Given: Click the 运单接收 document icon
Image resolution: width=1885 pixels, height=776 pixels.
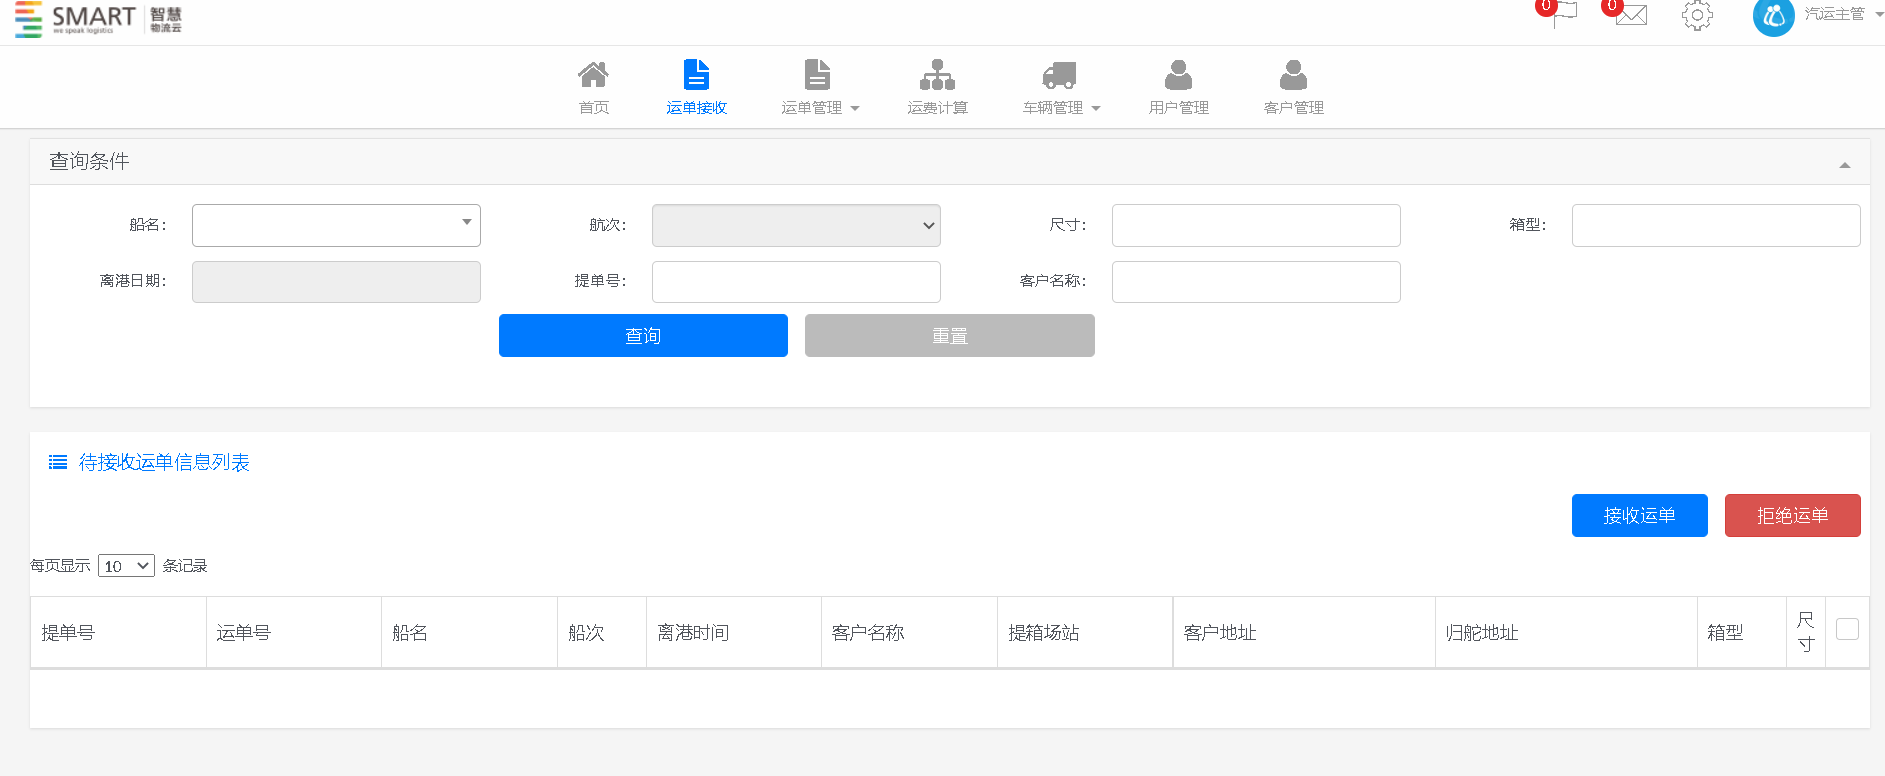Looking at the screenshot, I should [696, 75].
